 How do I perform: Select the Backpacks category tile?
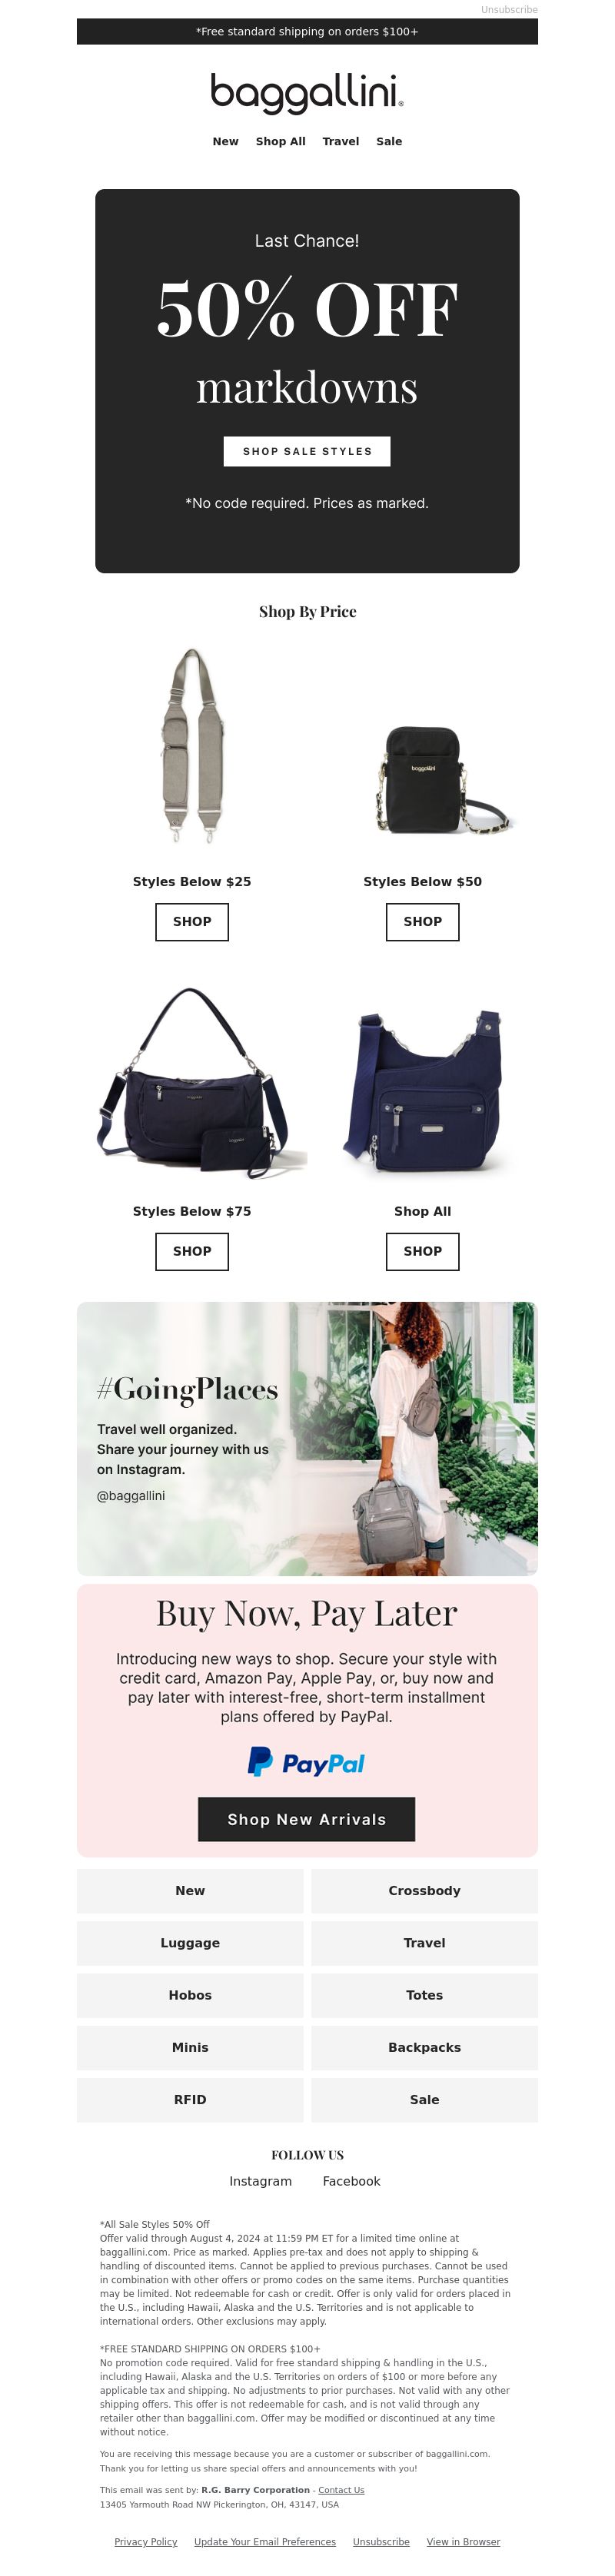click(x=424, y=2047)
